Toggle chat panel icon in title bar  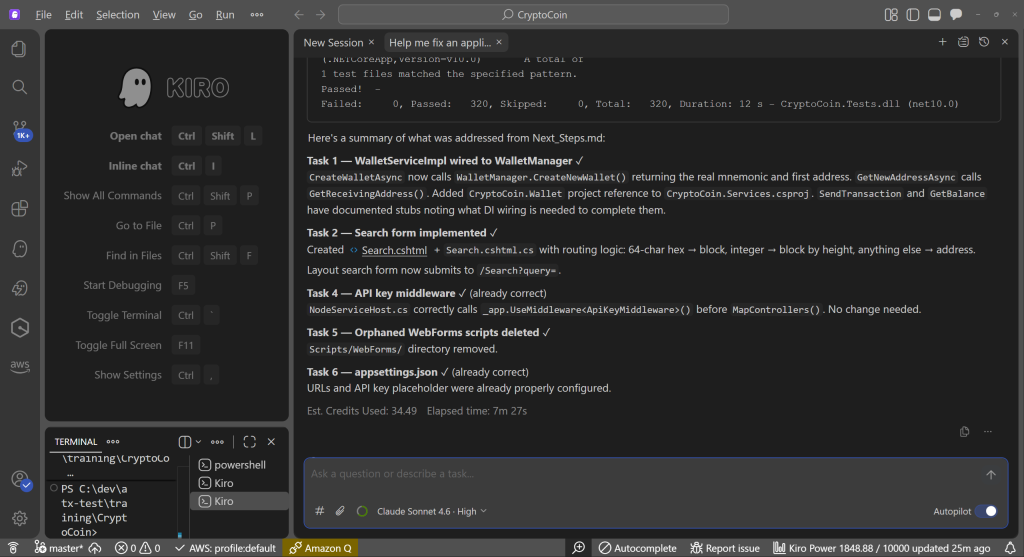click(956, 14)
